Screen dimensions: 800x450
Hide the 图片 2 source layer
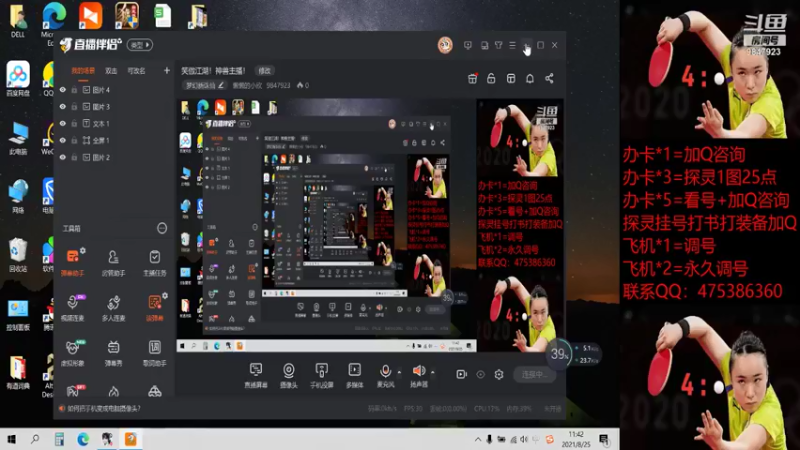pos(63,157)
